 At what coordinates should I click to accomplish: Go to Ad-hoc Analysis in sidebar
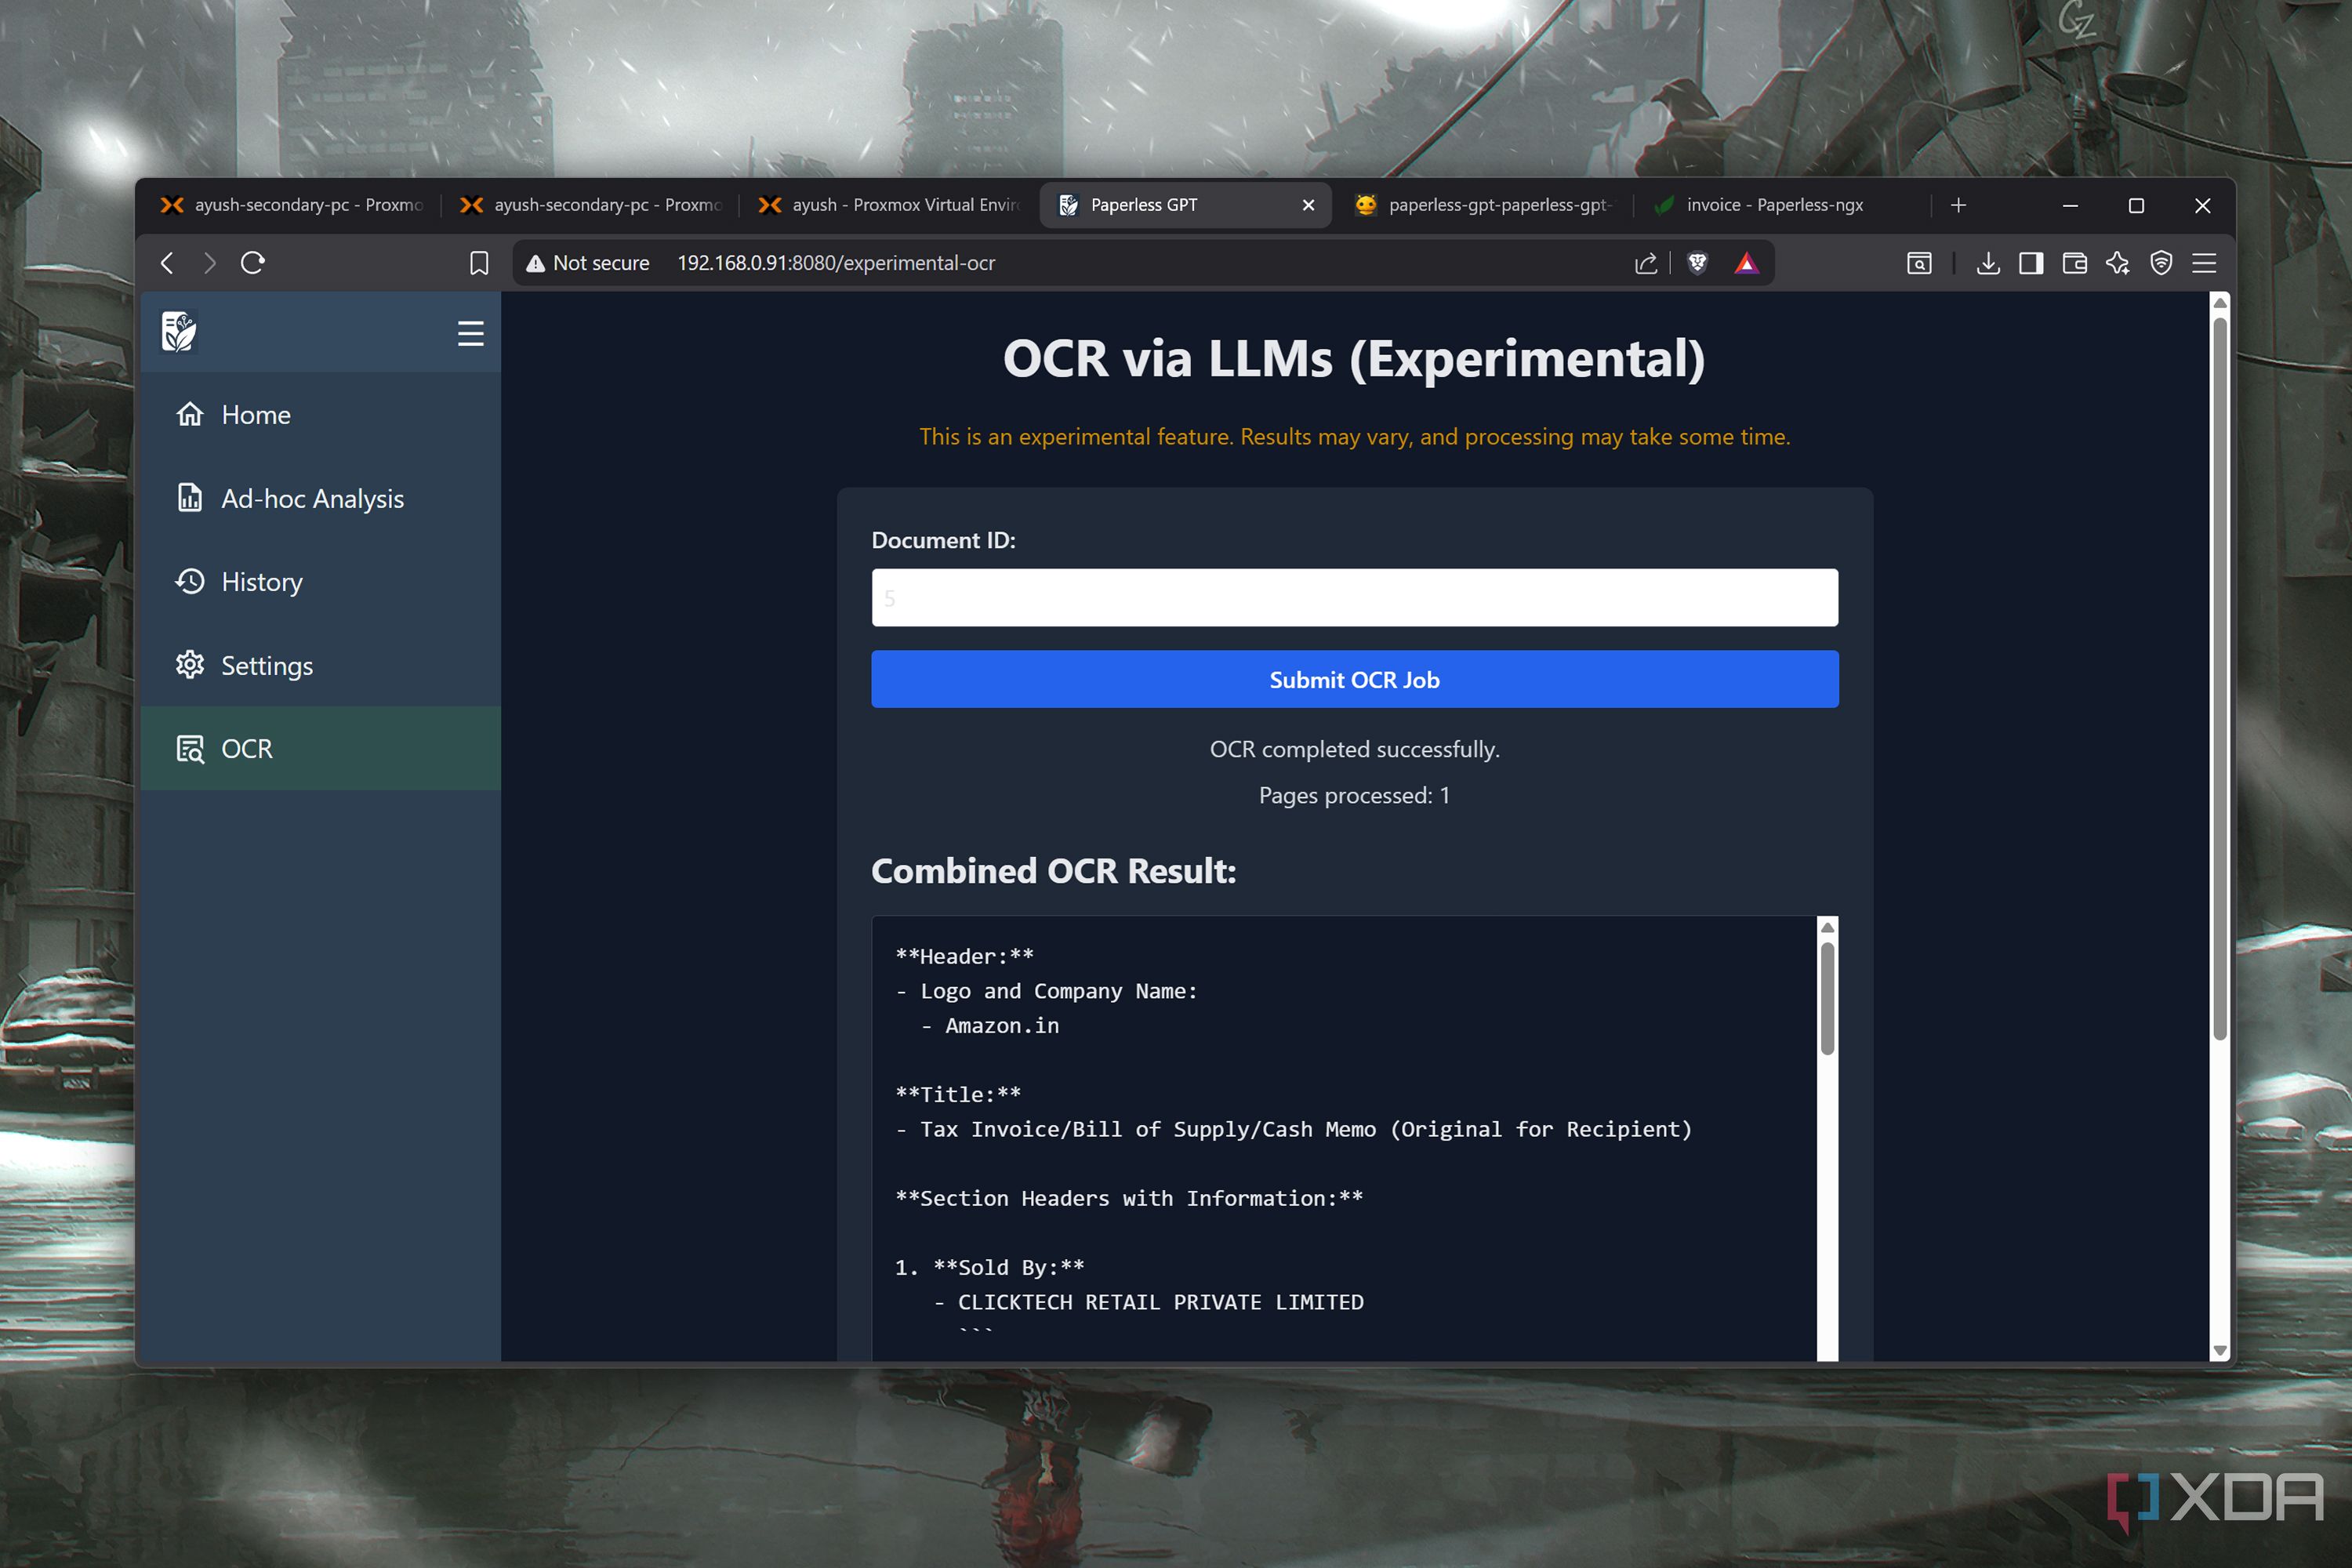click(321, 498)
